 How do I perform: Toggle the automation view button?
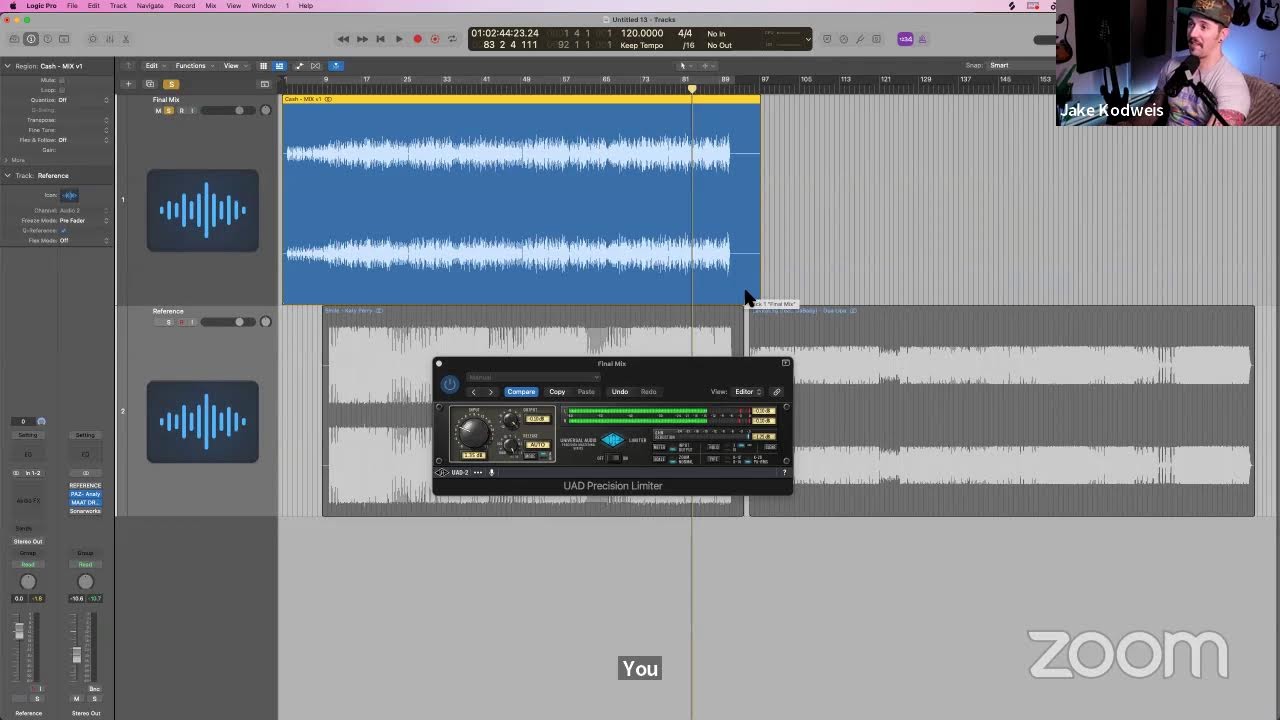(299, 66)
